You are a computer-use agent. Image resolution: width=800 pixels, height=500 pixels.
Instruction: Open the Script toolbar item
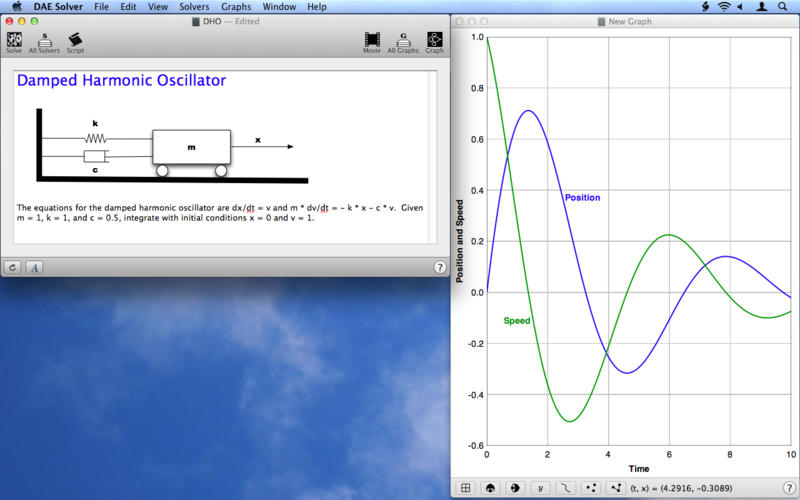pyautogui.click(x=75, y=41)
